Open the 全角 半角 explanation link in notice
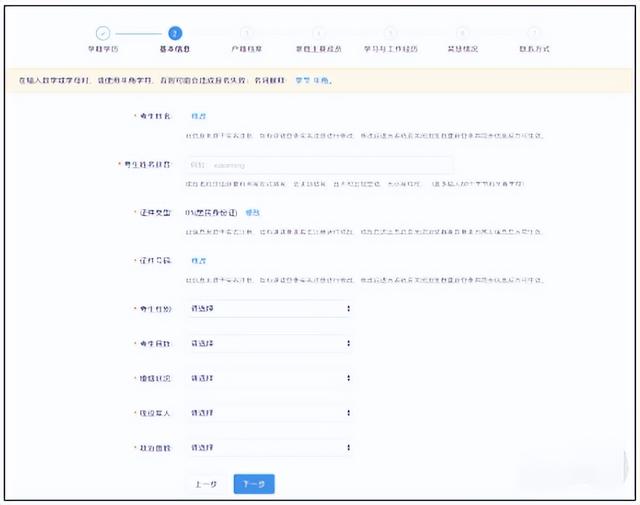Screen dimensions: 640x505 coord(313,80)
